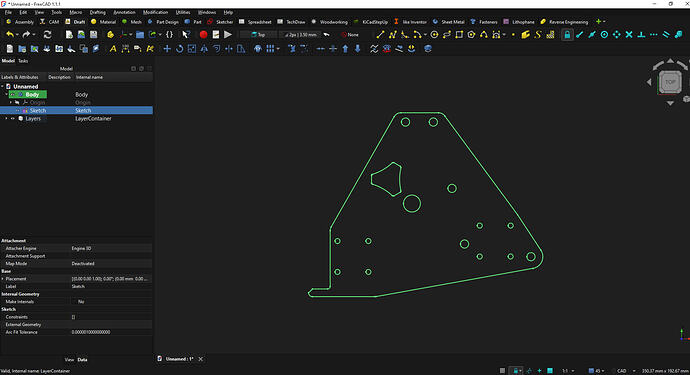
Task: Click the Offset modification tool
Action: [216, 49]
